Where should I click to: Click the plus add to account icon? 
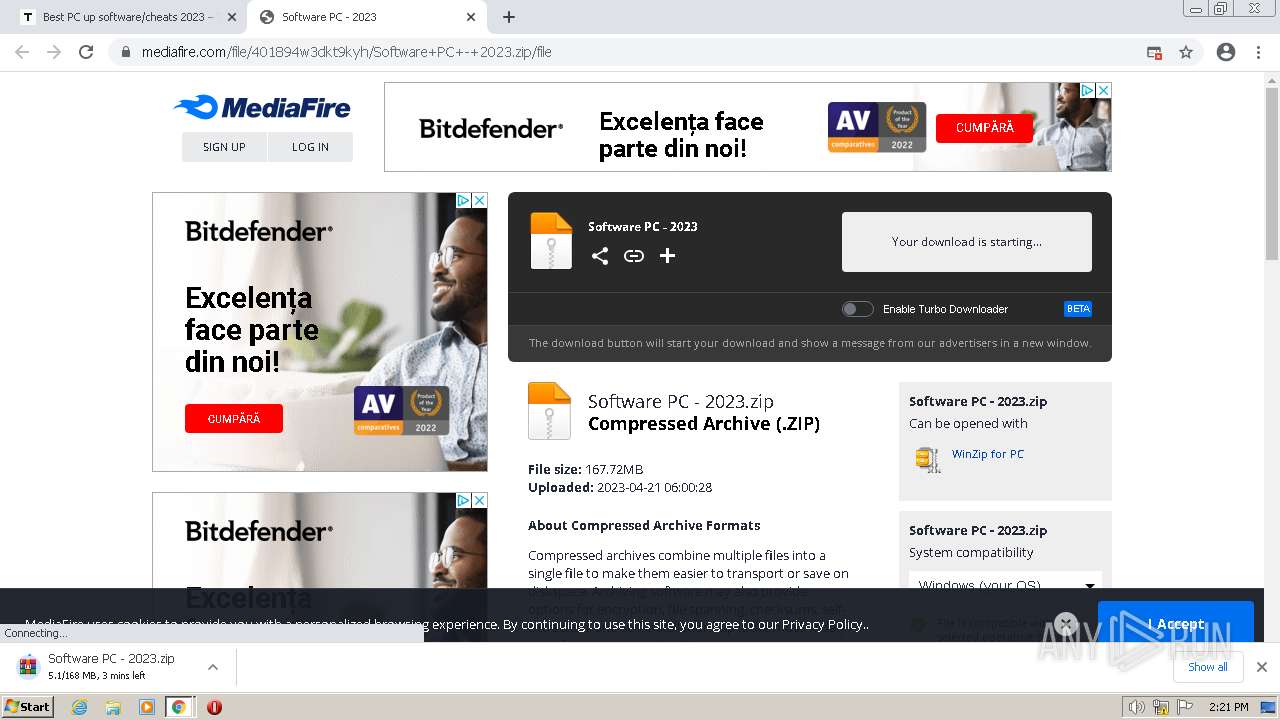point(668,256)
